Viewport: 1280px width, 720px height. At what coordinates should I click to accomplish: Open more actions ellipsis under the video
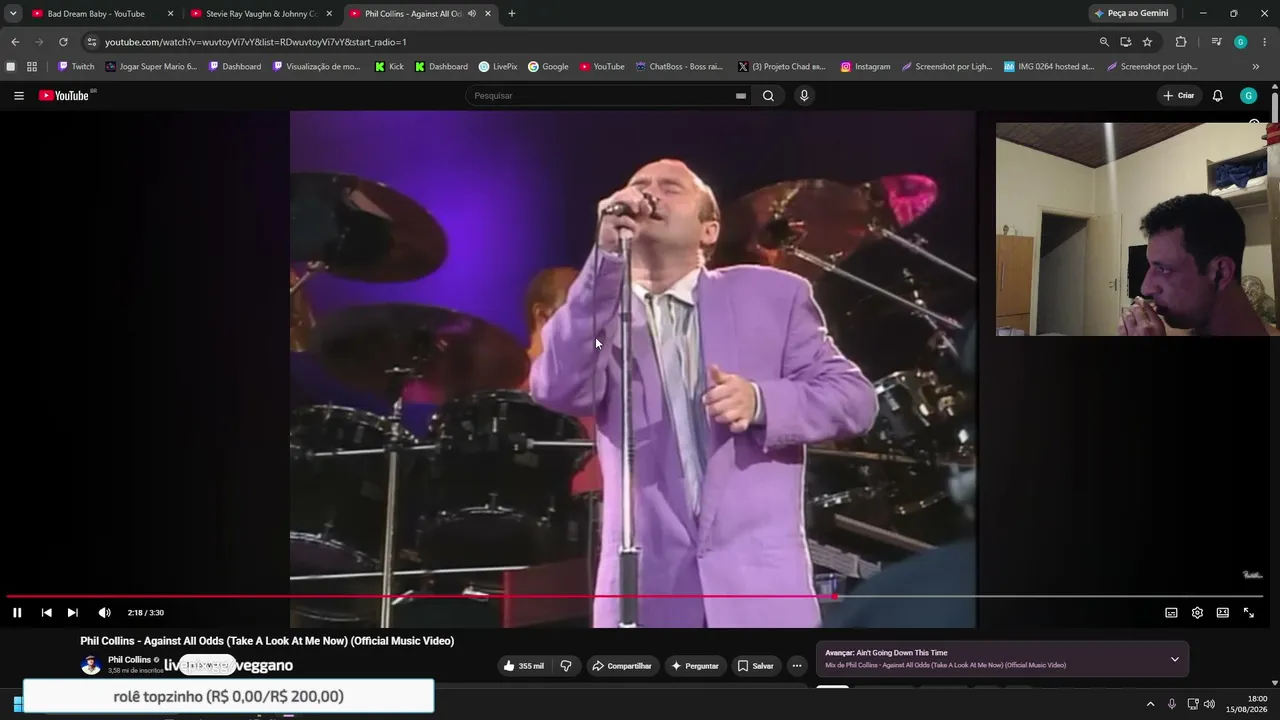[797, 666]
